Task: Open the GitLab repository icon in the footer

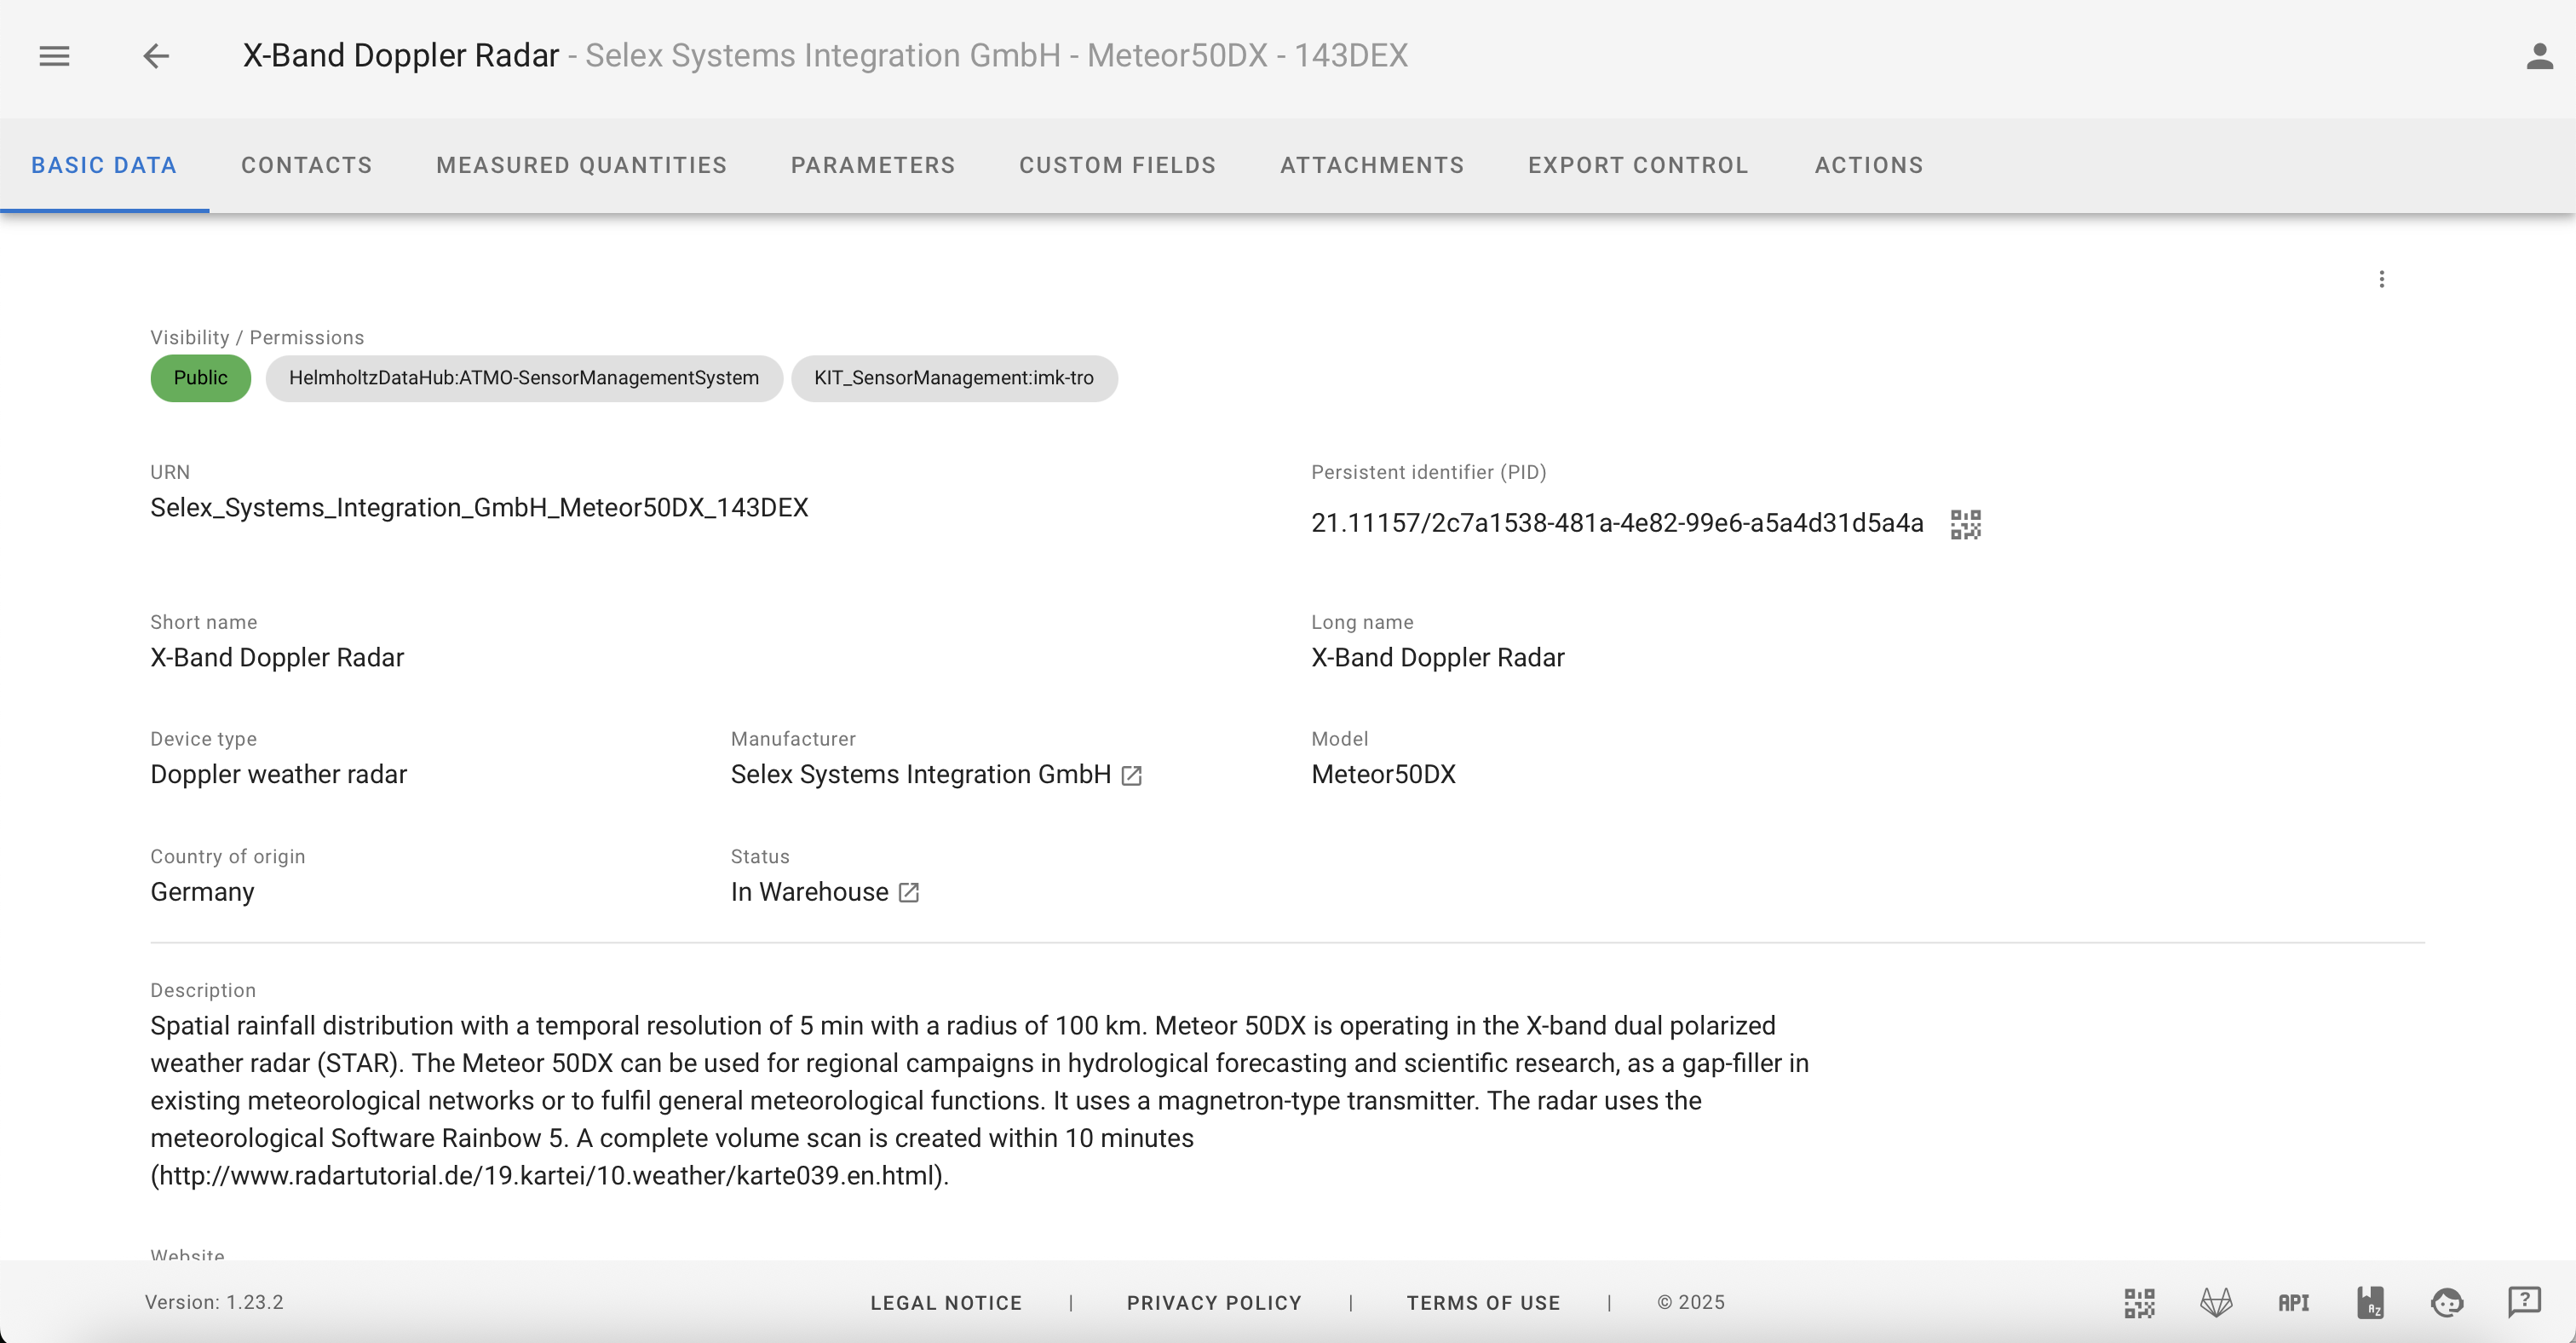Action: [2216, 1302]
